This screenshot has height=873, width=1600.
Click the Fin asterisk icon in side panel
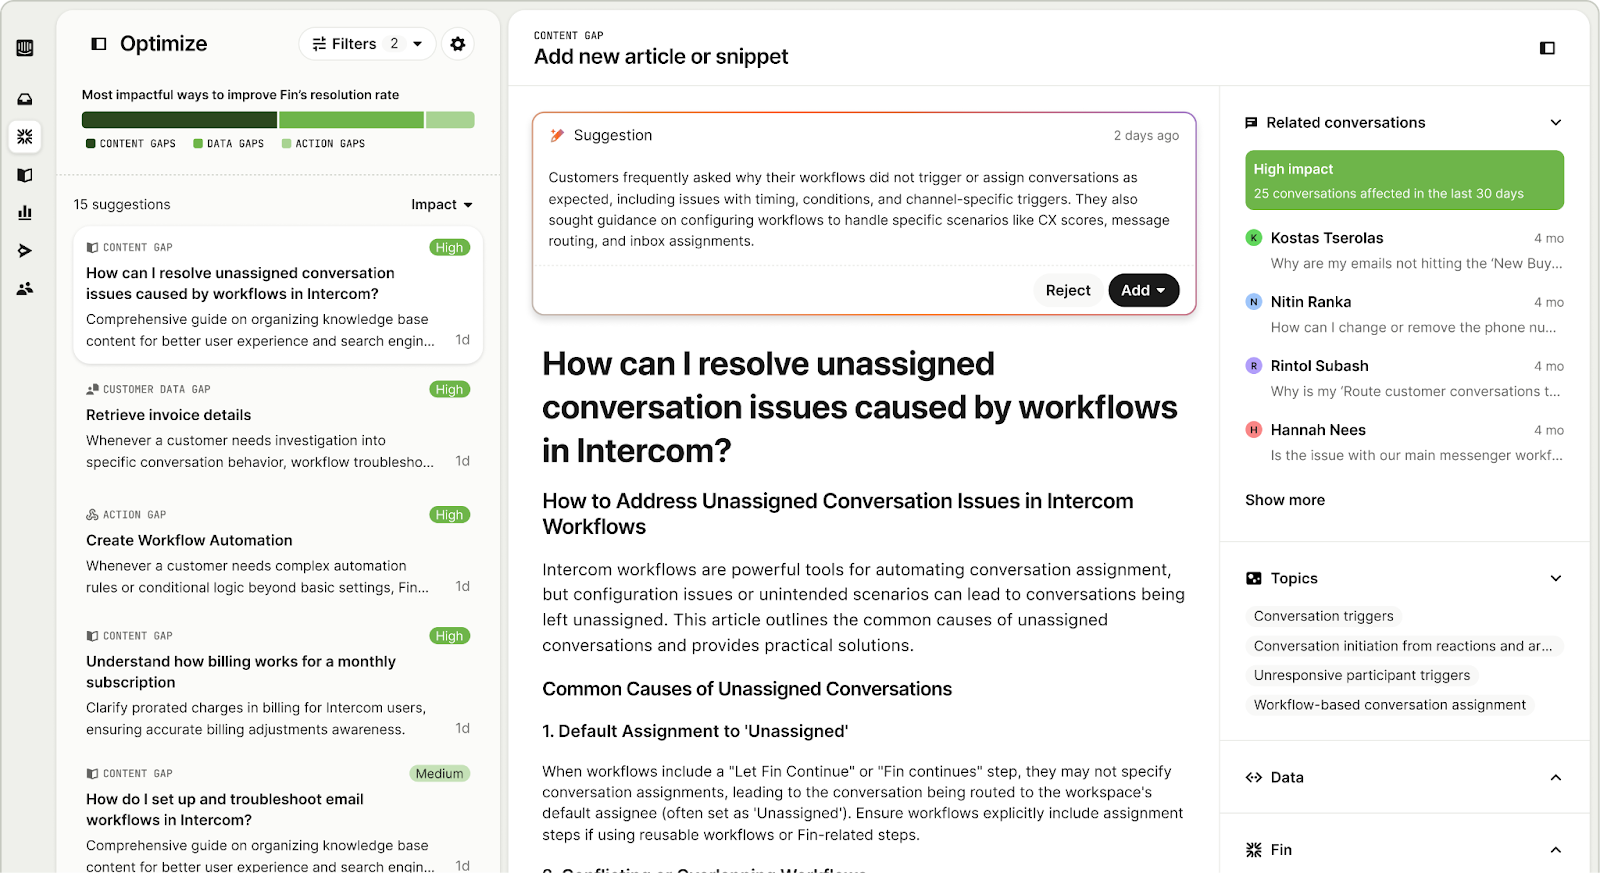(1254, 850)
